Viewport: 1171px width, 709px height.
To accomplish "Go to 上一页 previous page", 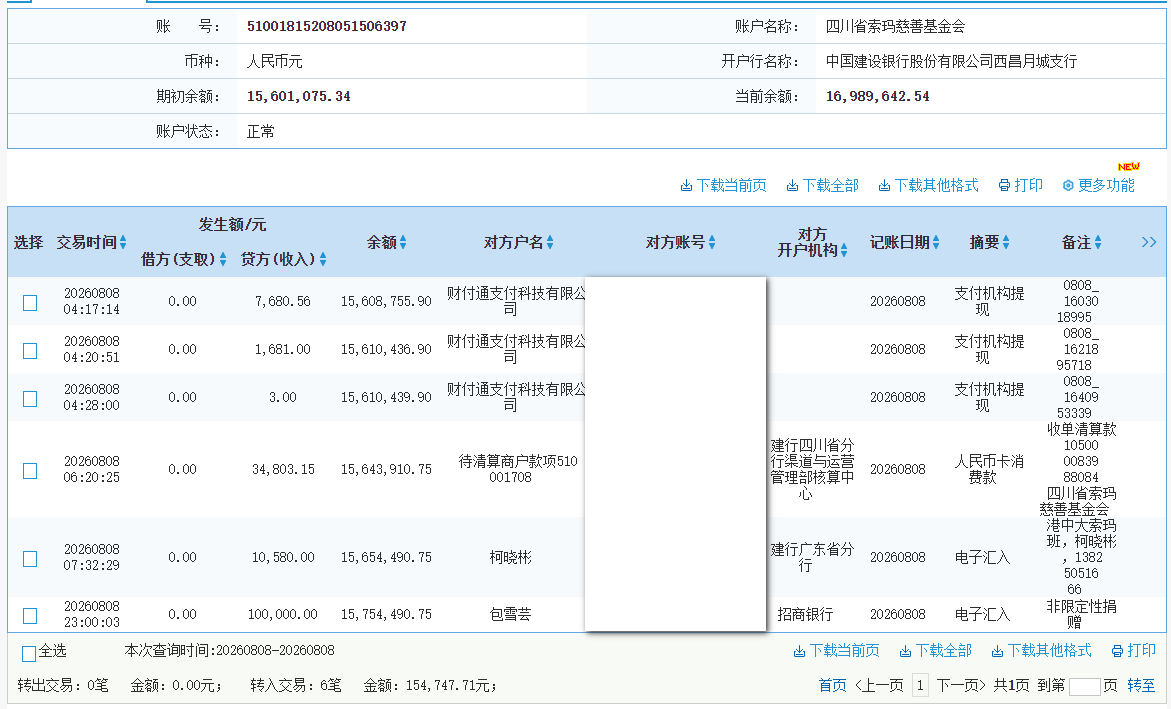I will [879, 685].
